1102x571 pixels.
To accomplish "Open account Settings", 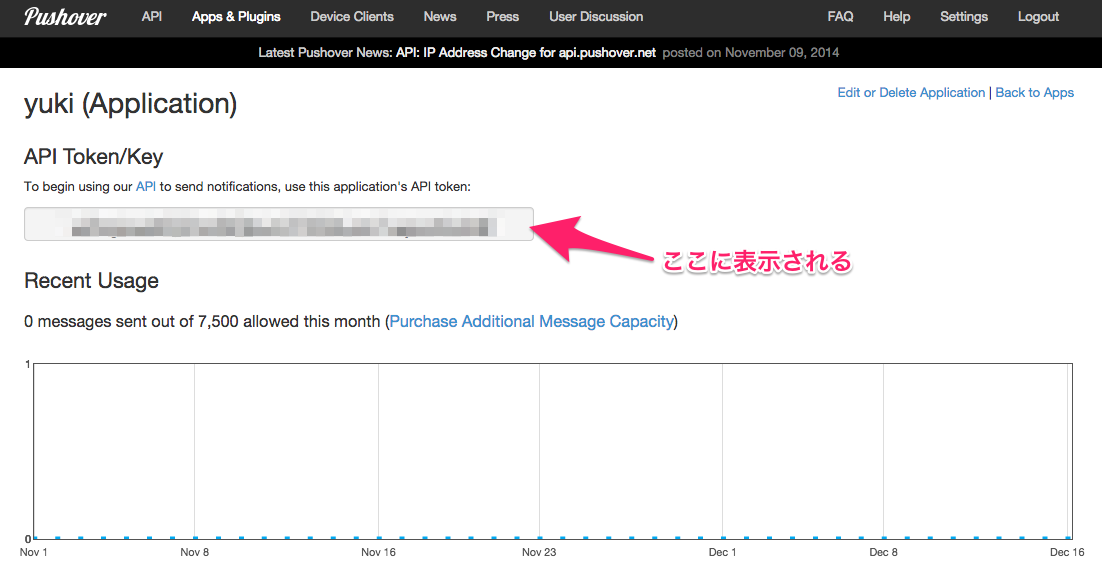I will tap(964, 16).
